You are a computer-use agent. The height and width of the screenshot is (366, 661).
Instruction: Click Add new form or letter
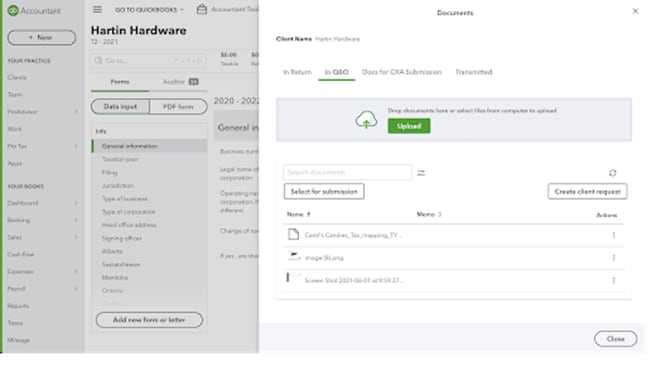(x=149, y=320)
